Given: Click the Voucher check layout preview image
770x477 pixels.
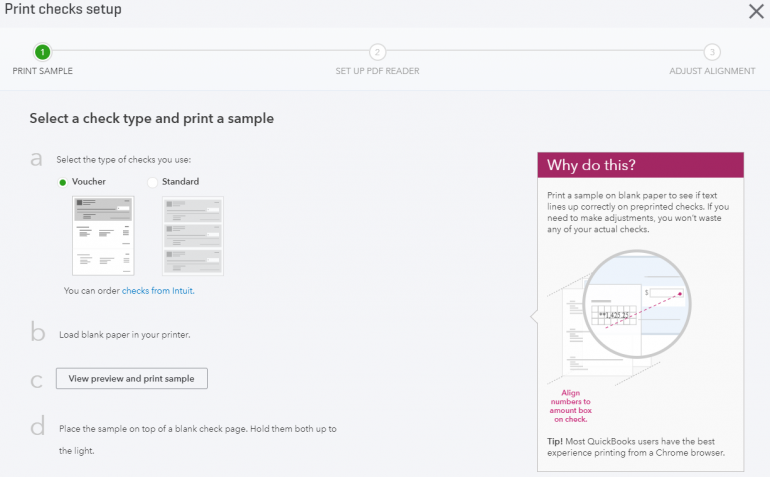Looking at the screenshot, I should pos(103,235).
